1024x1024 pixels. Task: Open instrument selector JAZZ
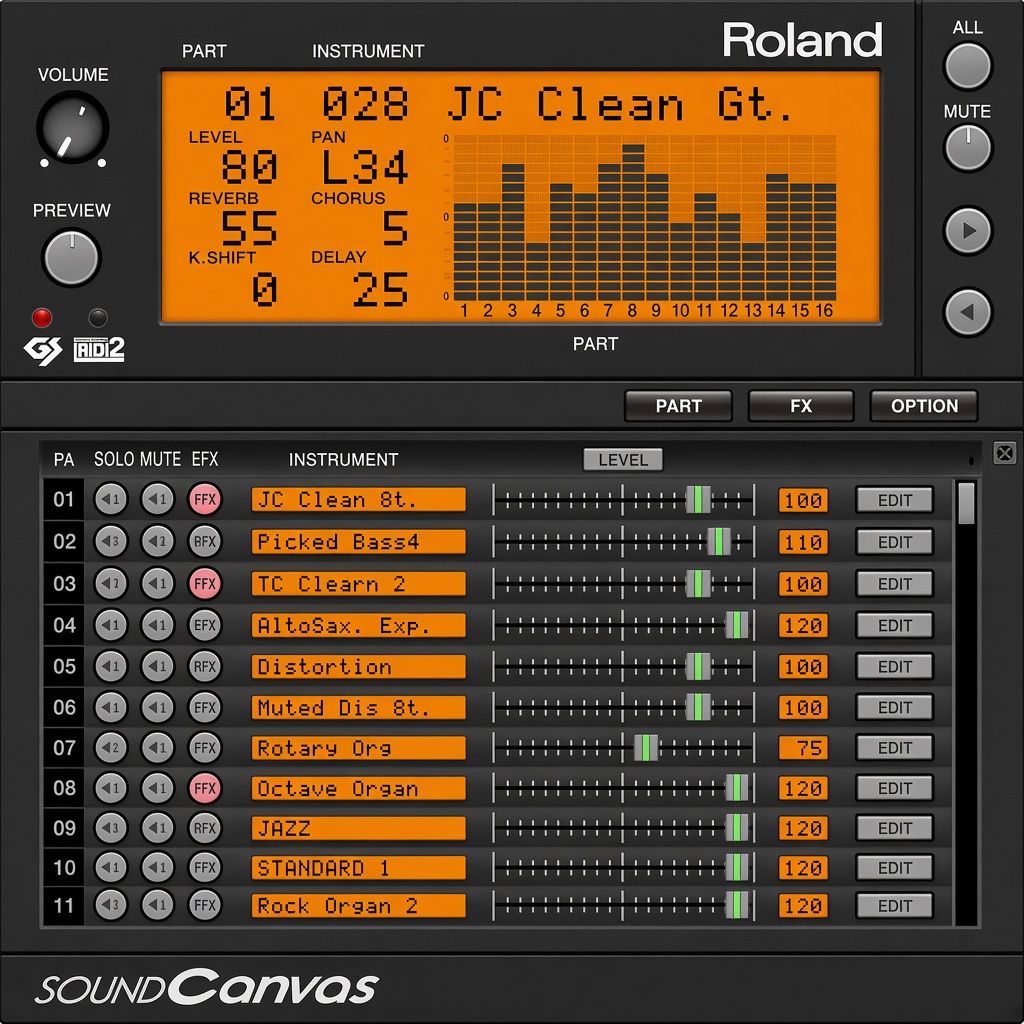[x=359, y=828]
